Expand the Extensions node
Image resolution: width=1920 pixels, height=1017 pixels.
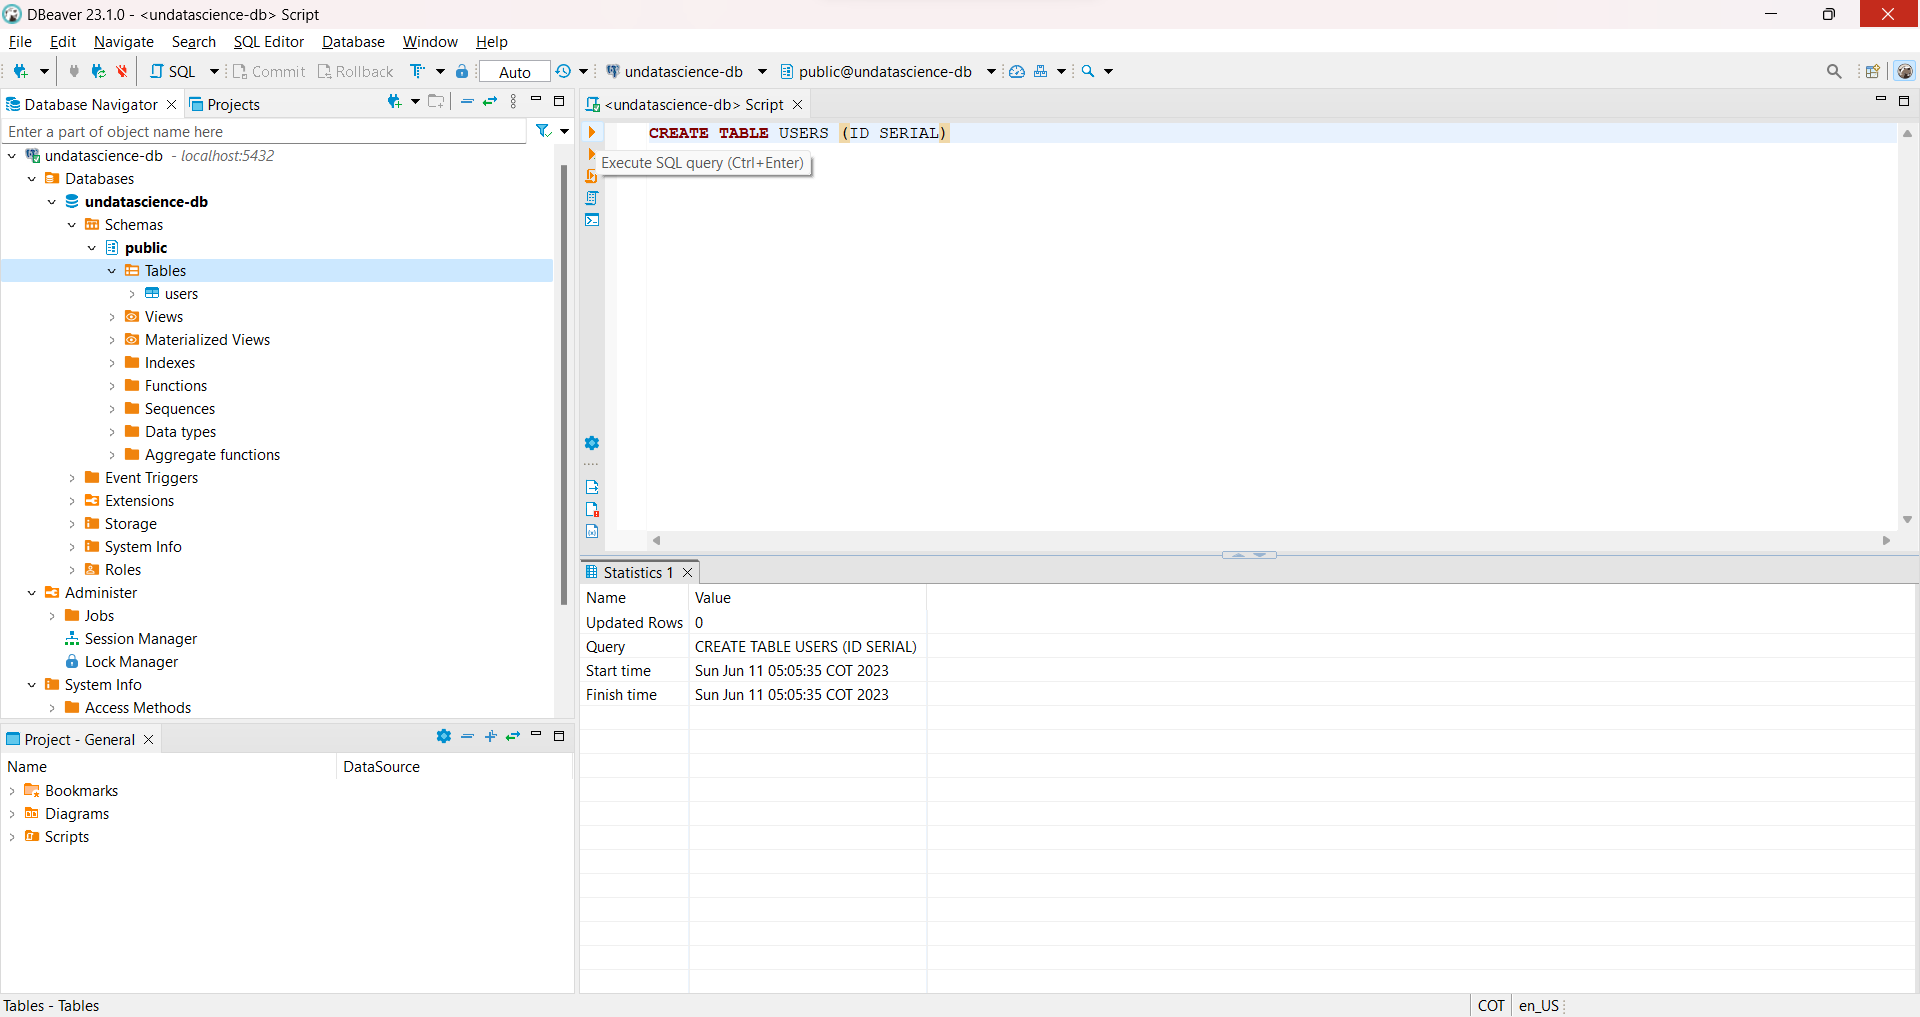pos(72,501)
